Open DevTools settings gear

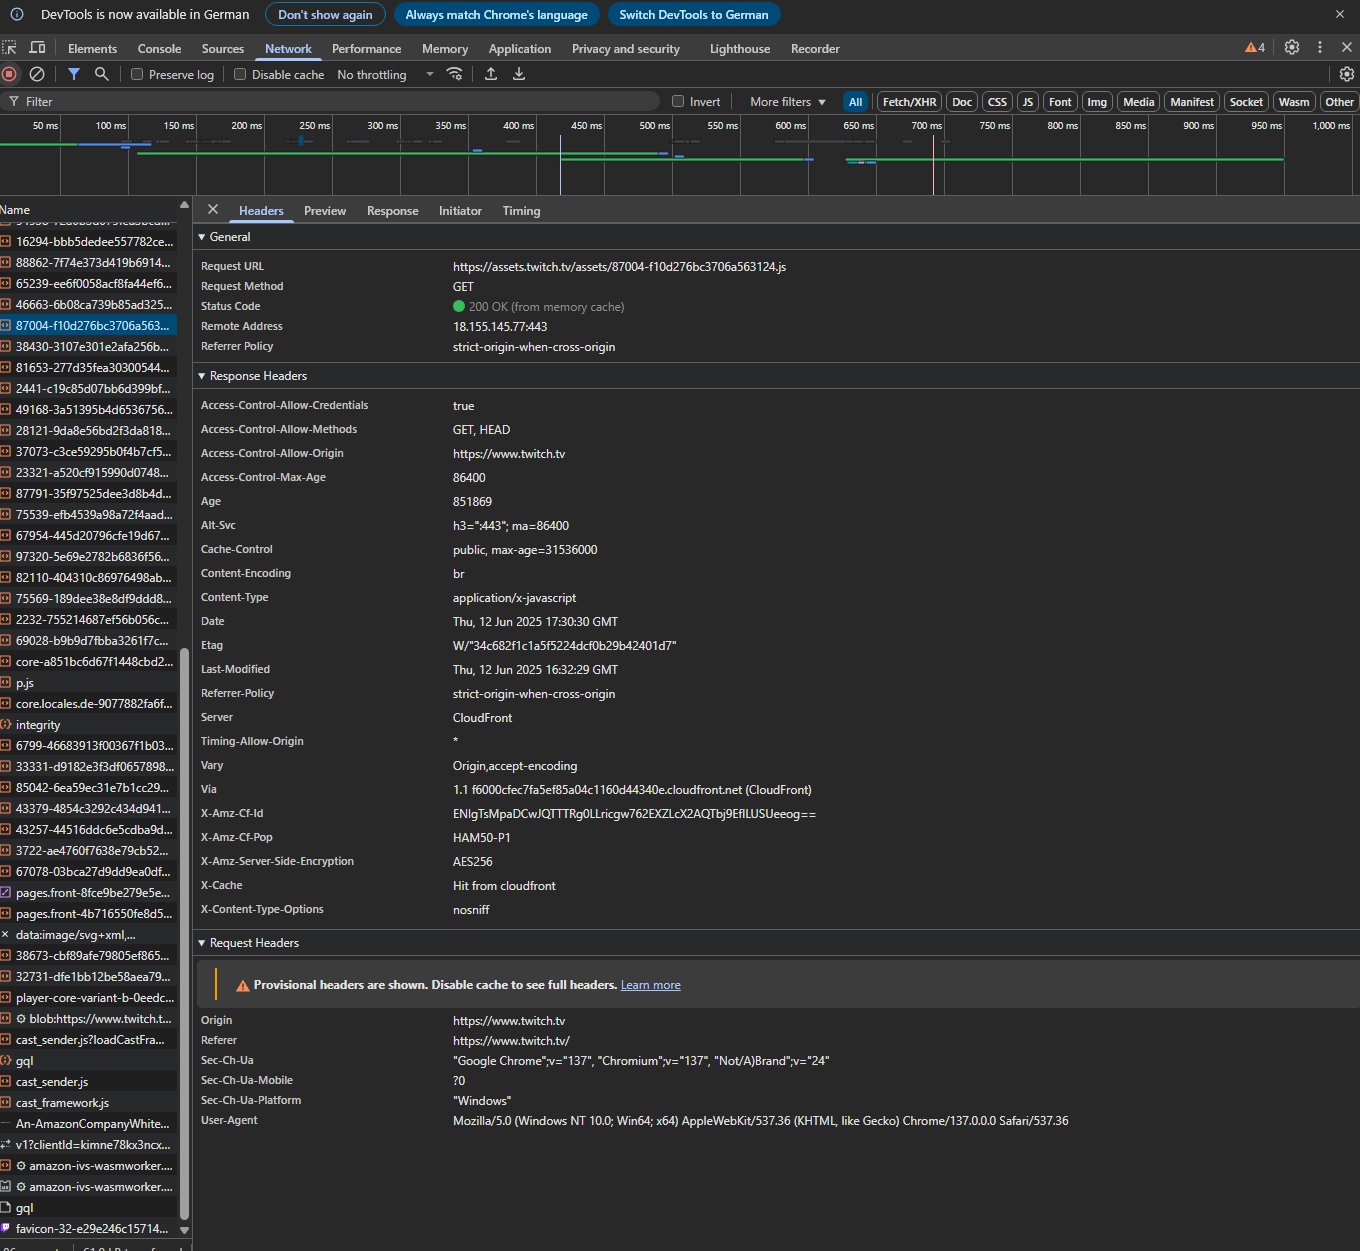tap(1292, 48)
